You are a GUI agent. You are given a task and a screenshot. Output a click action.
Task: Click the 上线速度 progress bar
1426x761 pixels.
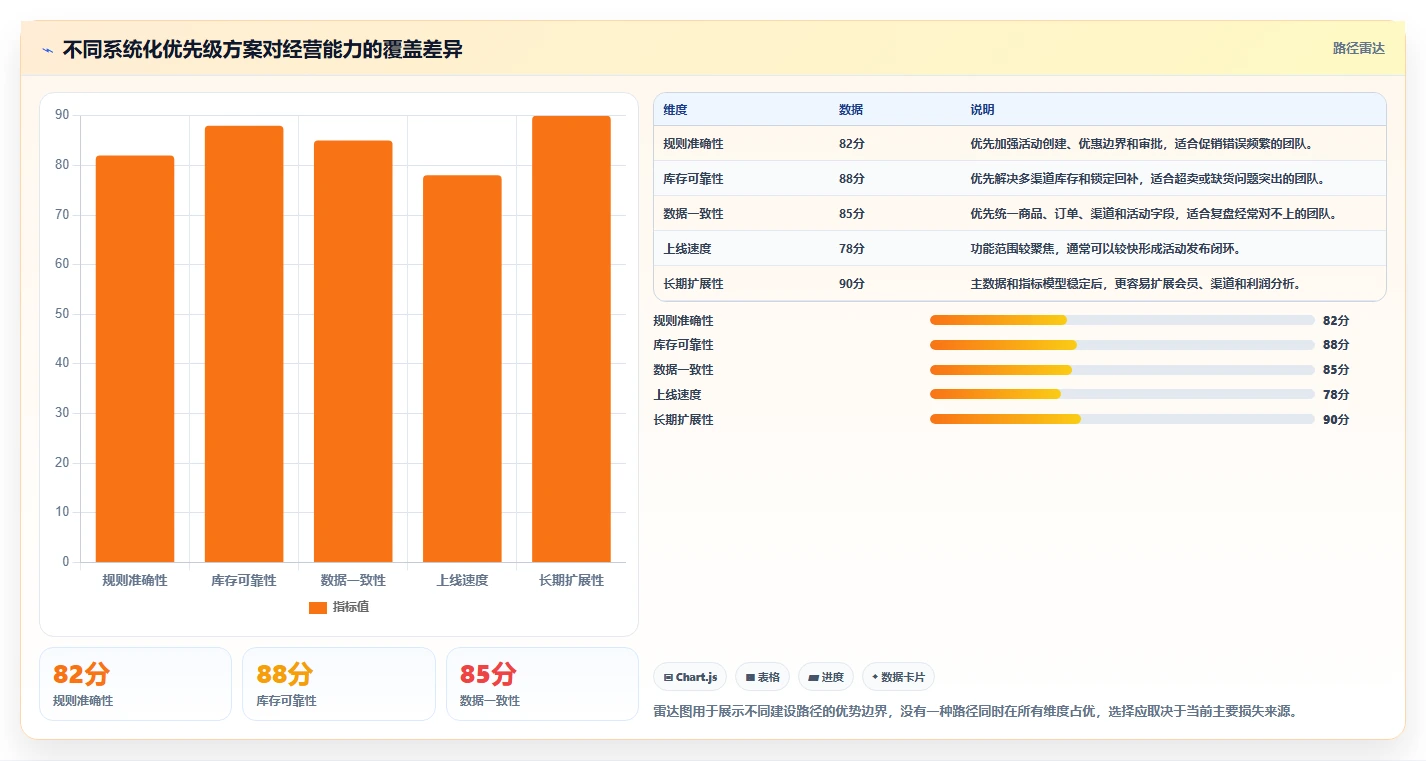pos(1122,394)
